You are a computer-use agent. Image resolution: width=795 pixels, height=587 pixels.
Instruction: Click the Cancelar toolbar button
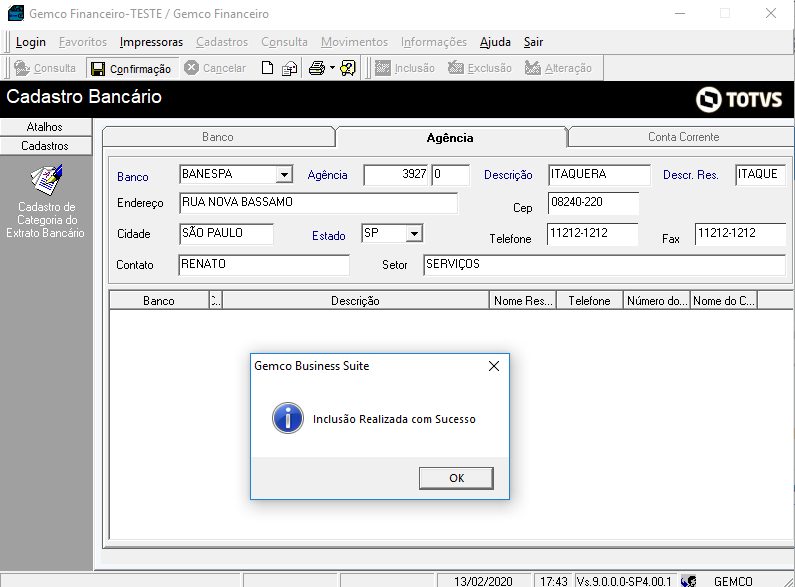point(215,68)
